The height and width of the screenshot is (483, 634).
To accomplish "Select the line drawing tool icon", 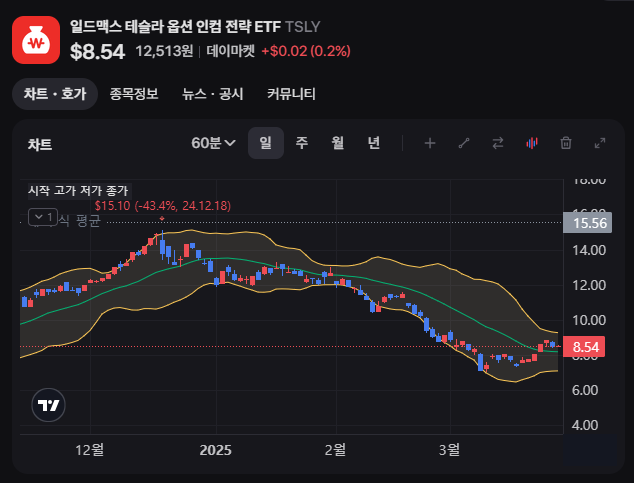I will point(464,143).
